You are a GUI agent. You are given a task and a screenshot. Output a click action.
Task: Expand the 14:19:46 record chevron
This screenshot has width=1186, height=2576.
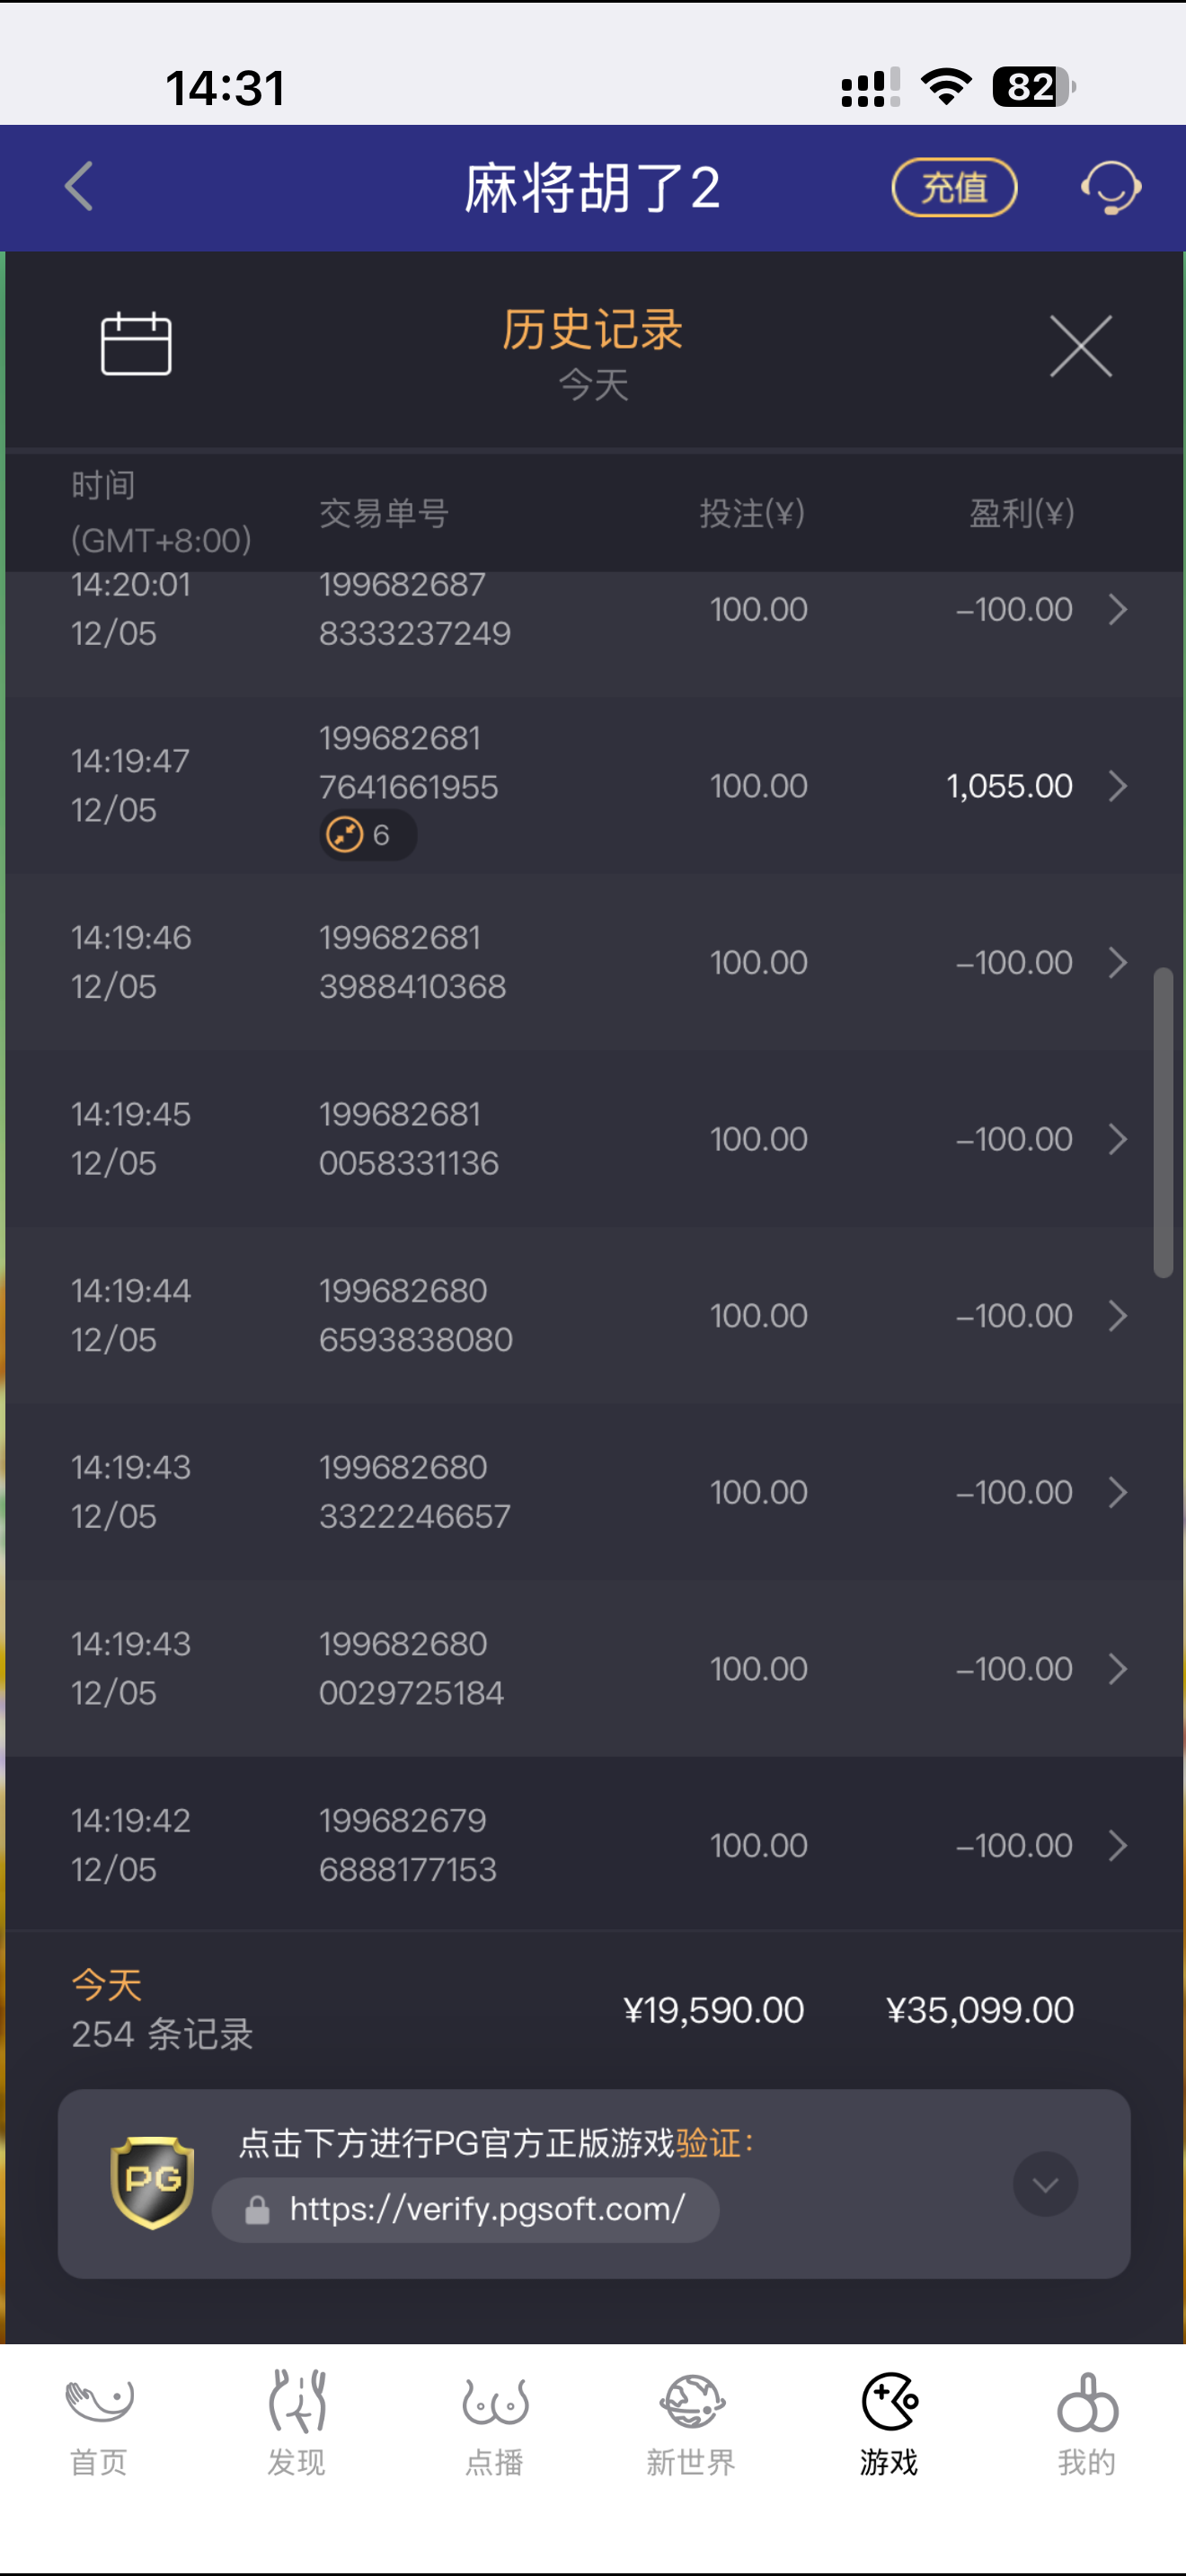click(x=1118, y=962)
